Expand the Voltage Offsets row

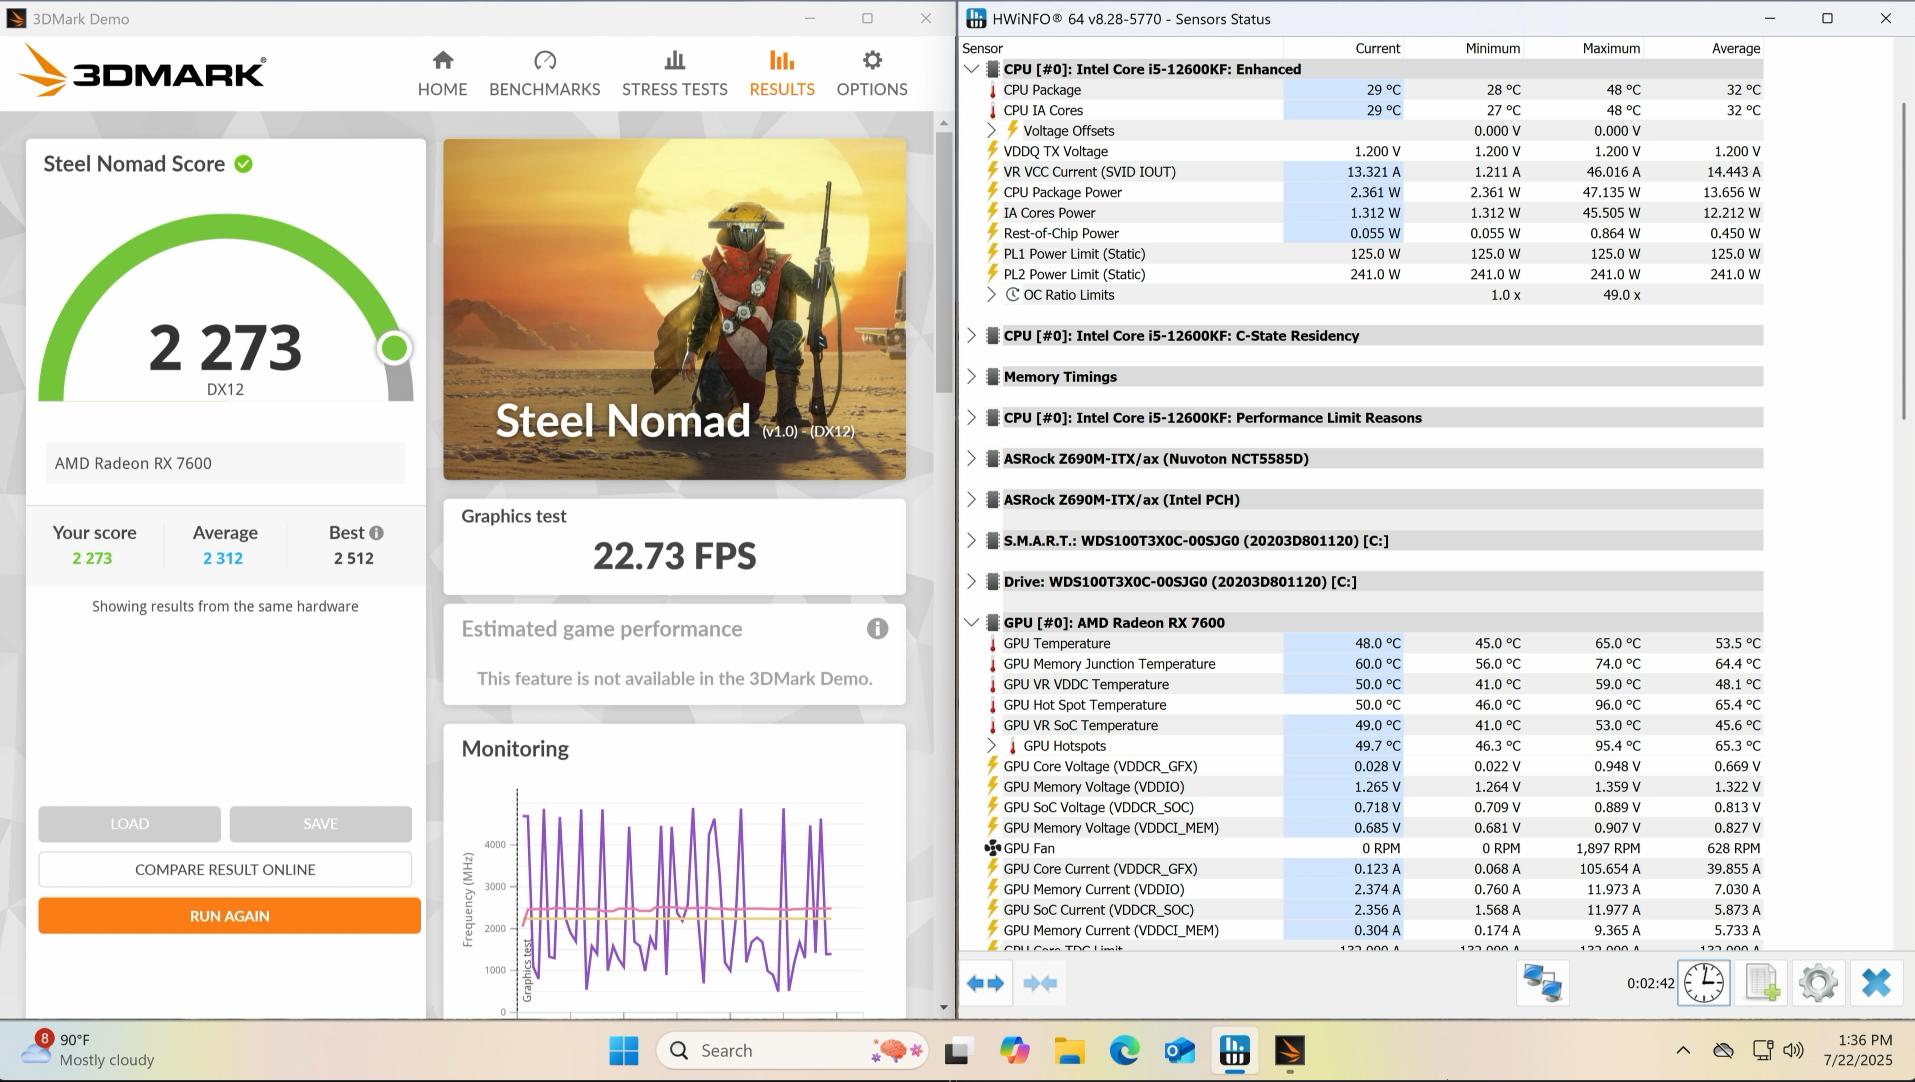coord(991,131)
